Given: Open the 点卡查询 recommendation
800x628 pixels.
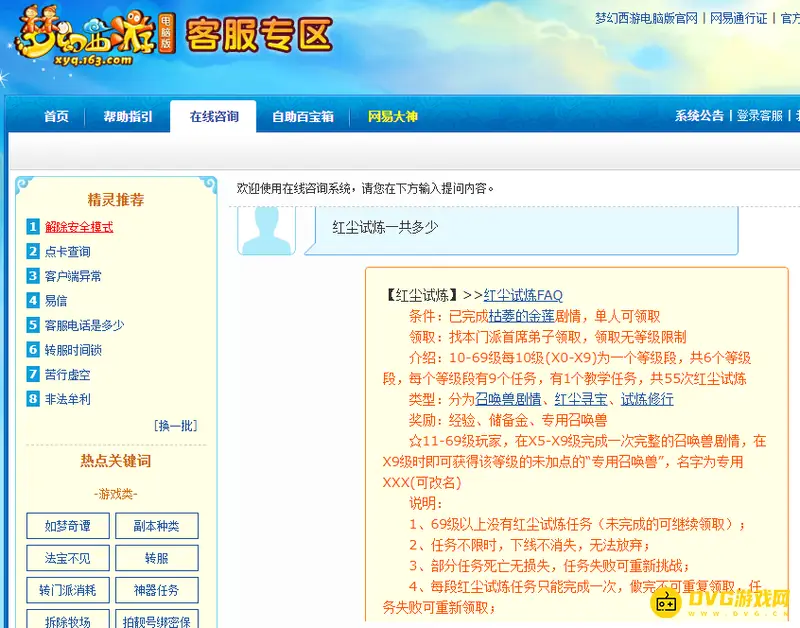Looking at the screenshot, I should pos(67,252).
